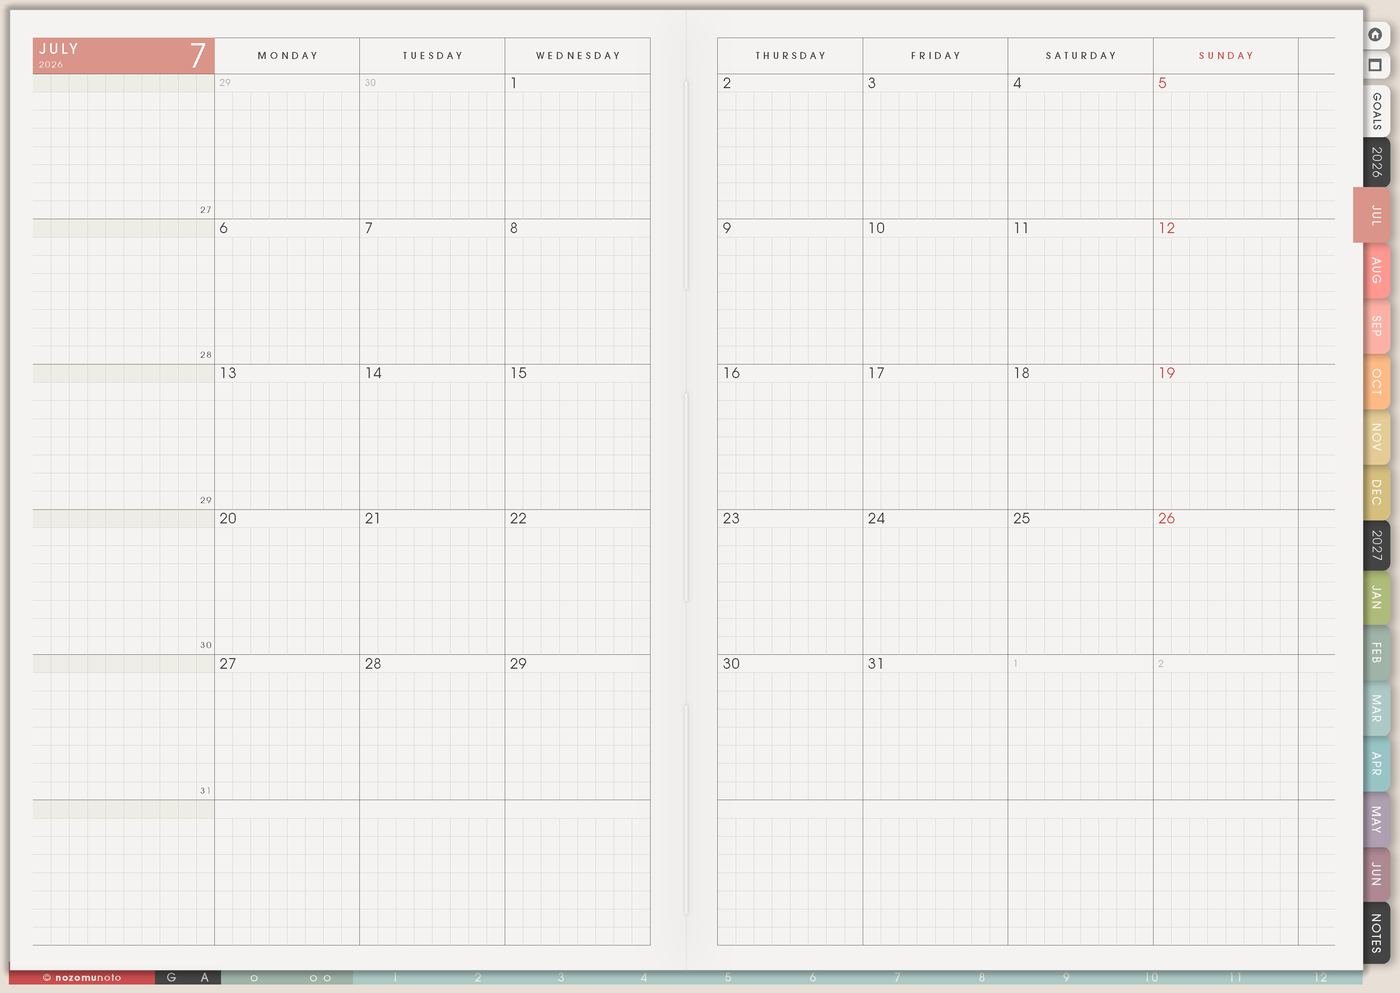Viewport: 1400px width, 993px height.
Task: Jump to the JUN month tab
Action: click(1377, 874)
